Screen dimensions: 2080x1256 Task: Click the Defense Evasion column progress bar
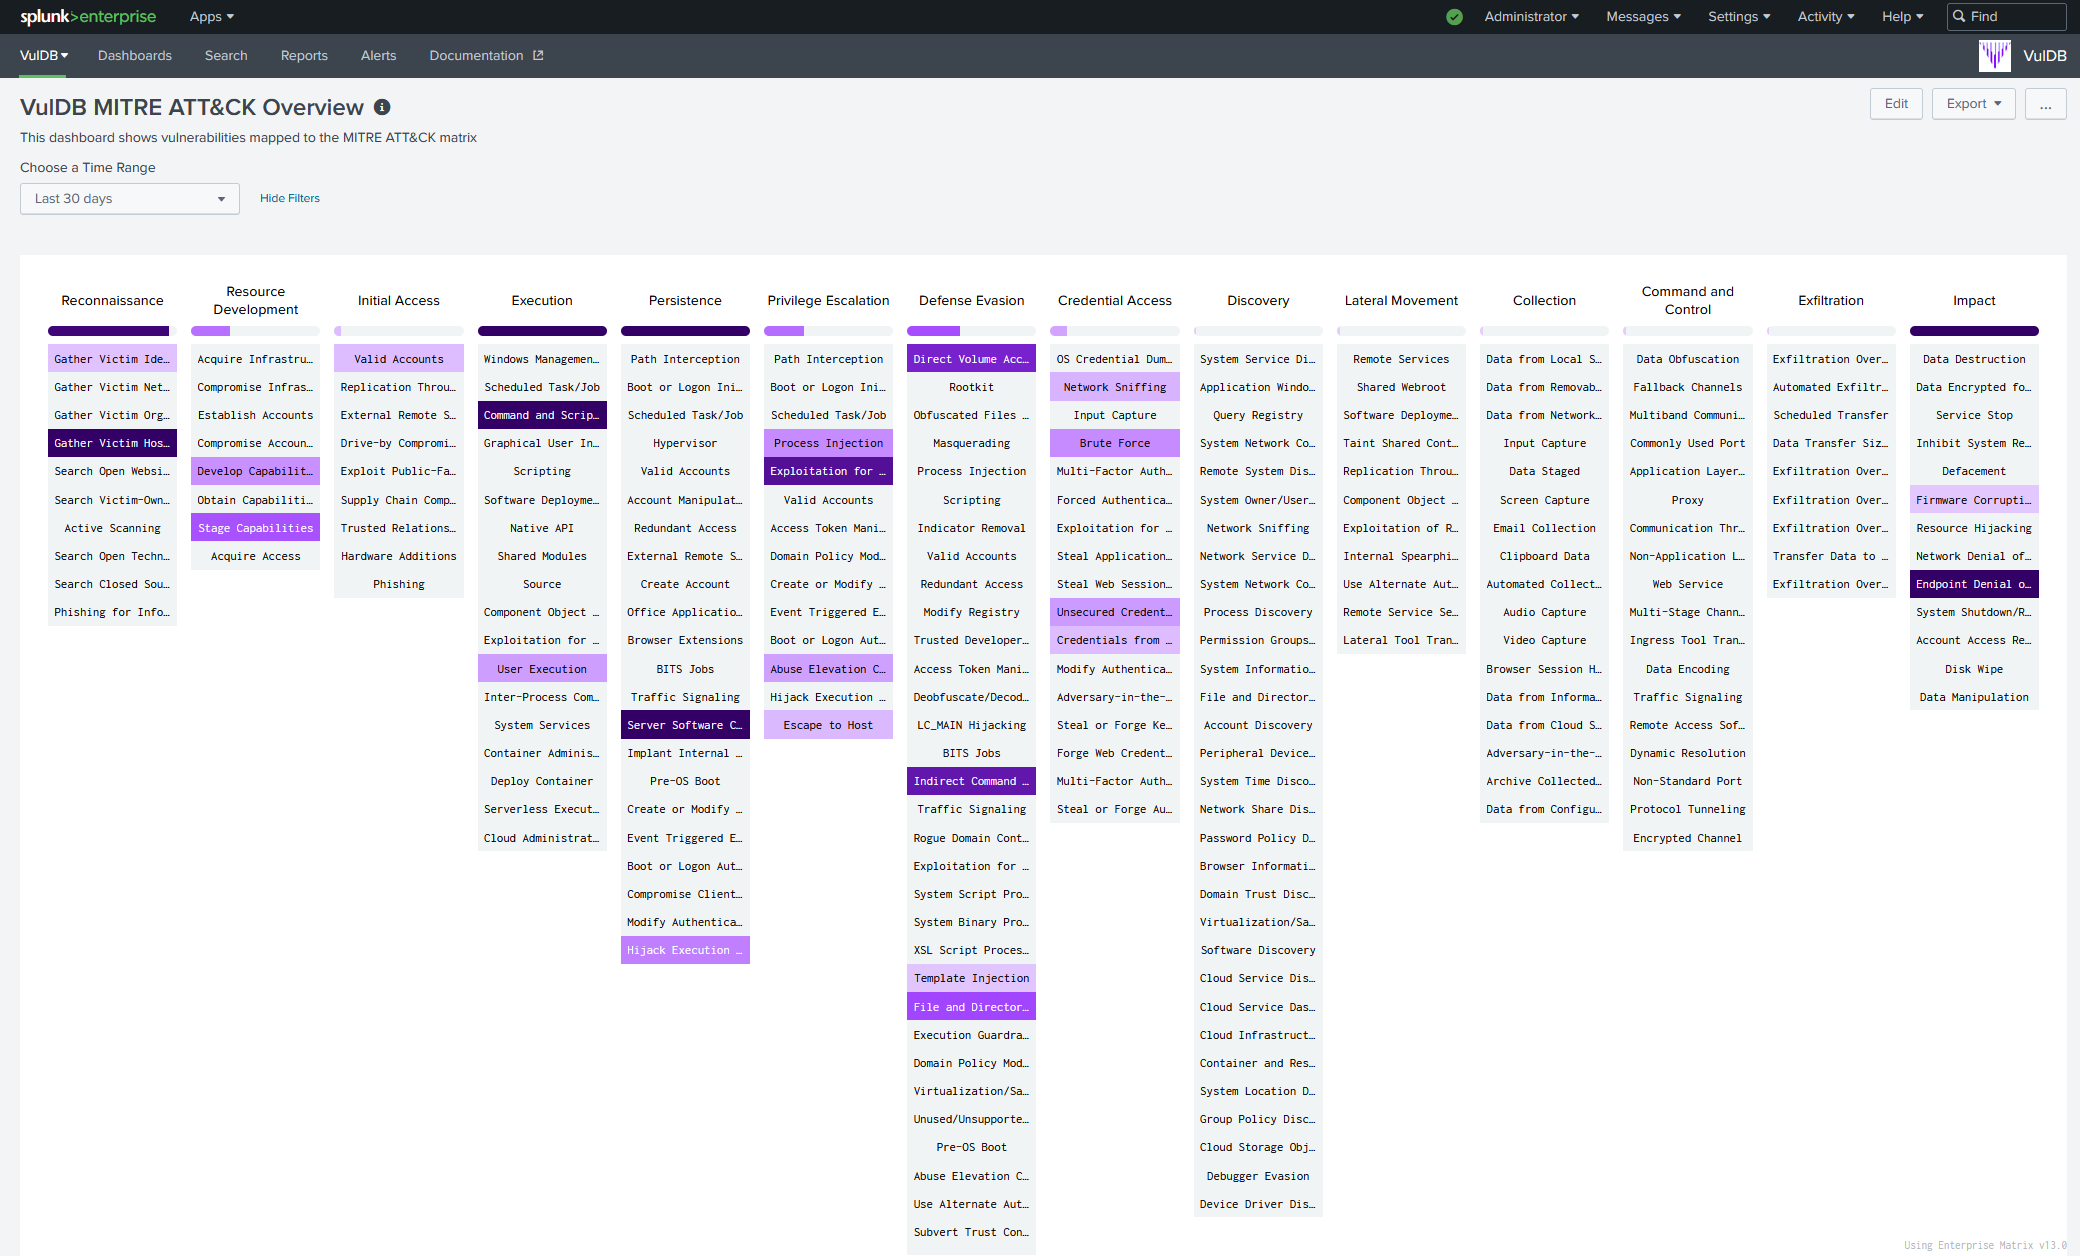[x=971, y=331]
